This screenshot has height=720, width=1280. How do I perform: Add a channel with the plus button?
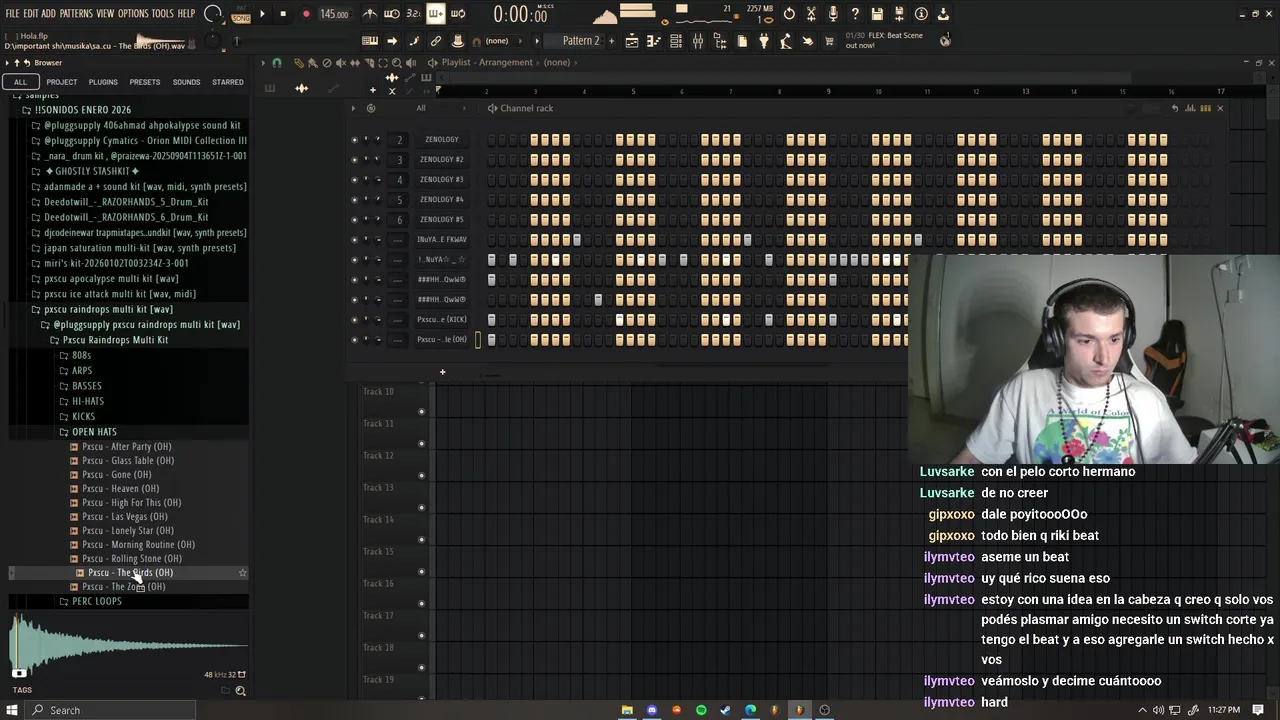(442, 372)
